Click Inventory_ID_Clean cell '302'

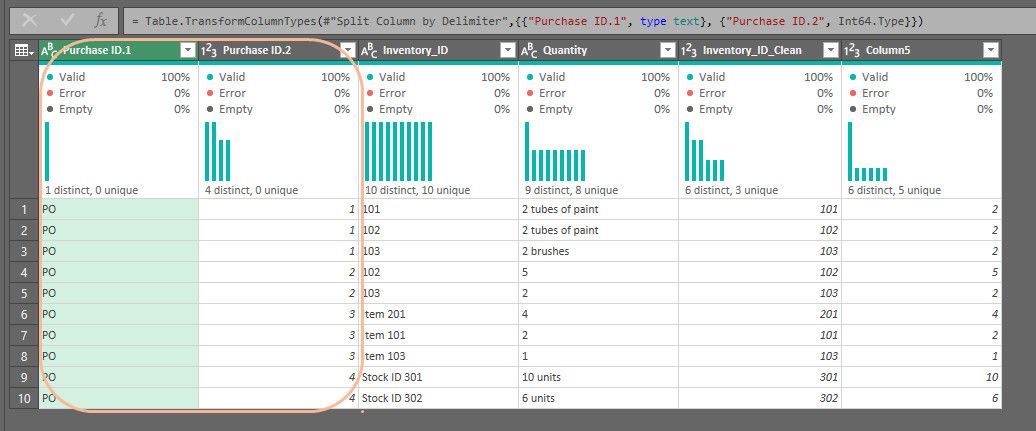760,398
